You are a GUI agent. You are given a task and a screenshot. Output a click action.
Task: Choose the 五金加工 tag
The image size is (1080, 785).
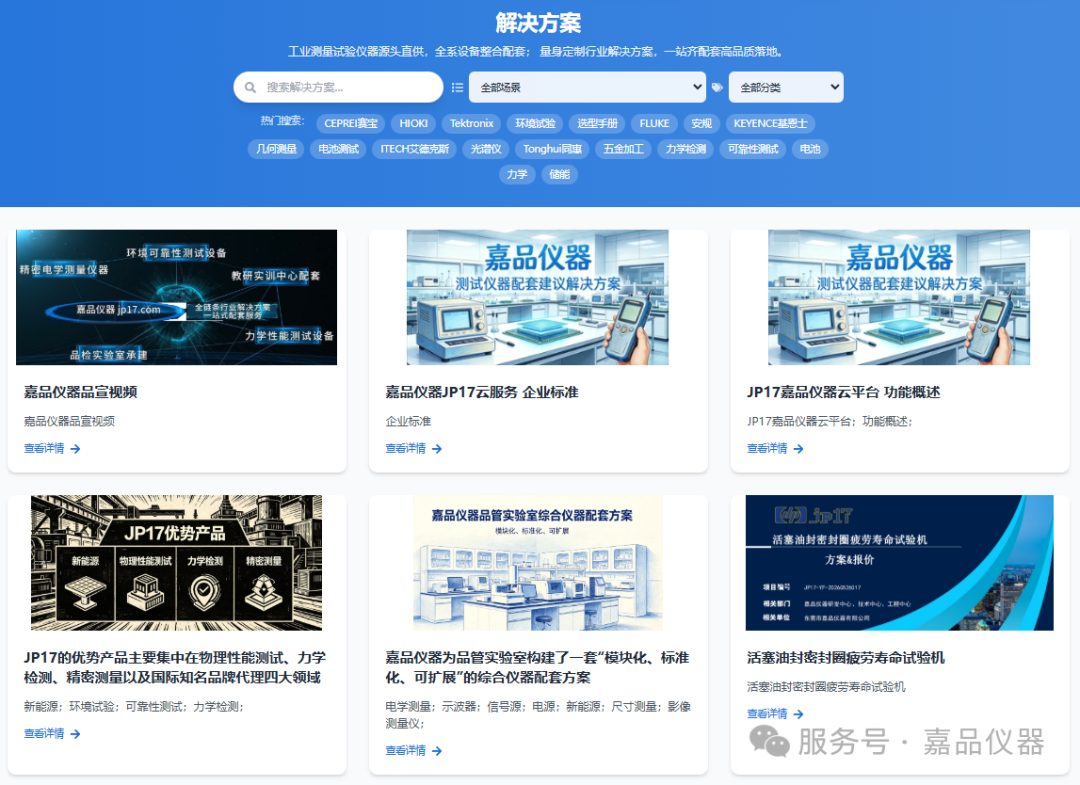pyautogui.click(x=623, y=149)
